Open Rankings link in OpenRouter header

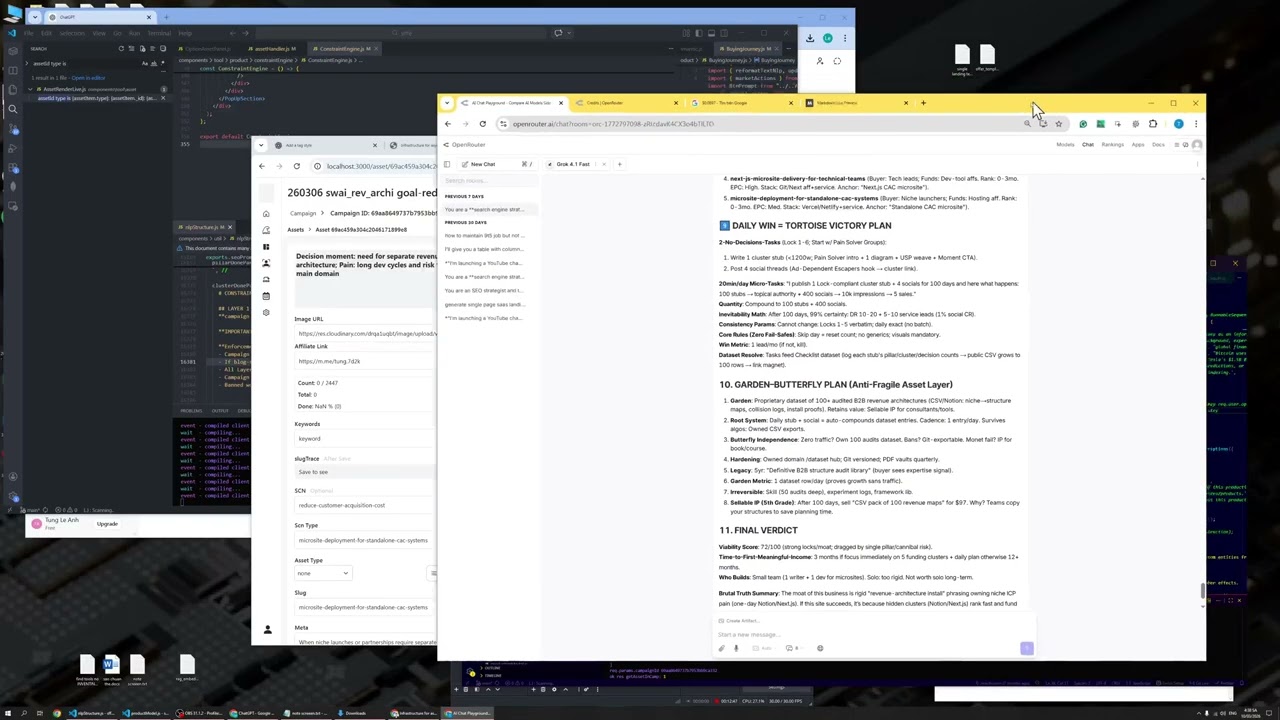coord(1112,145)
